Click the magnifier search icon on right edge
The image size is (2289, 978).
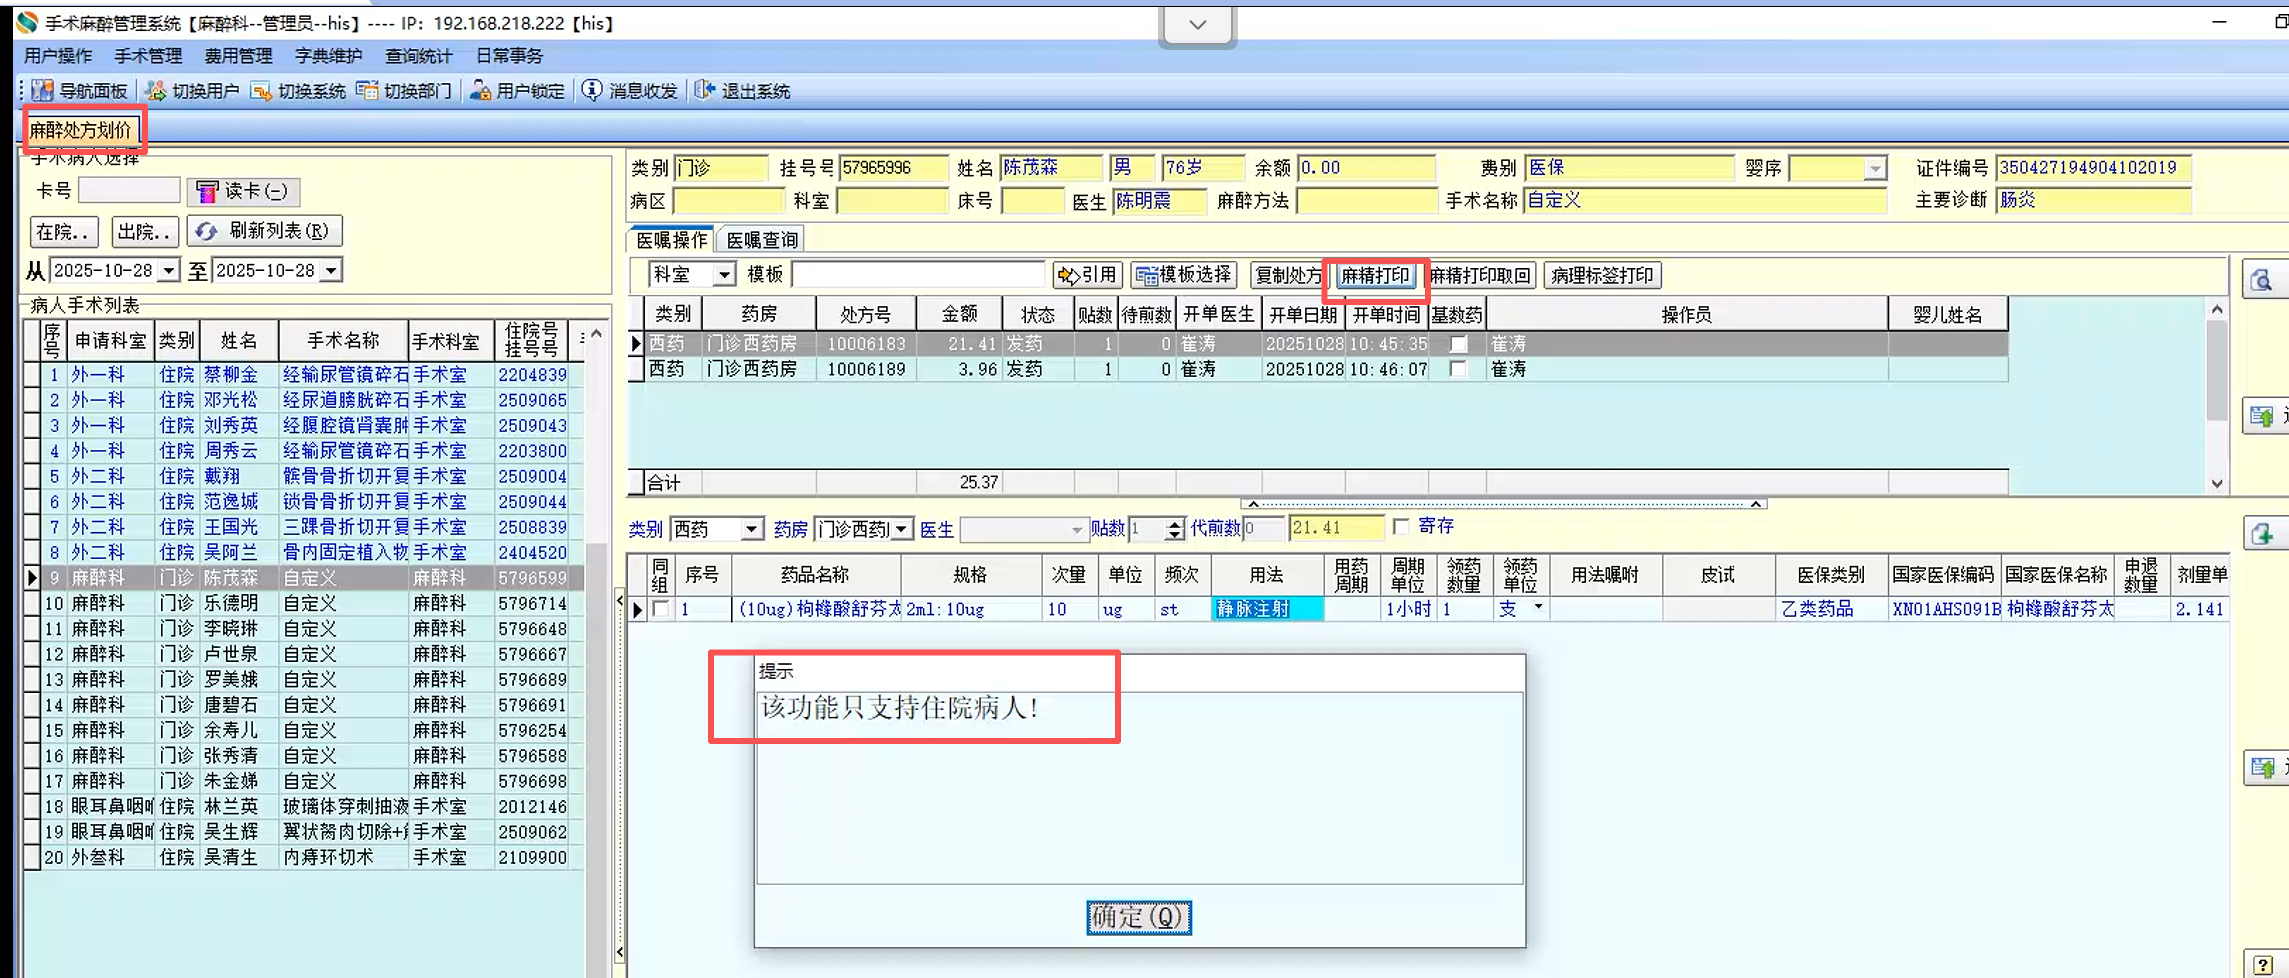pos(2262,281)
